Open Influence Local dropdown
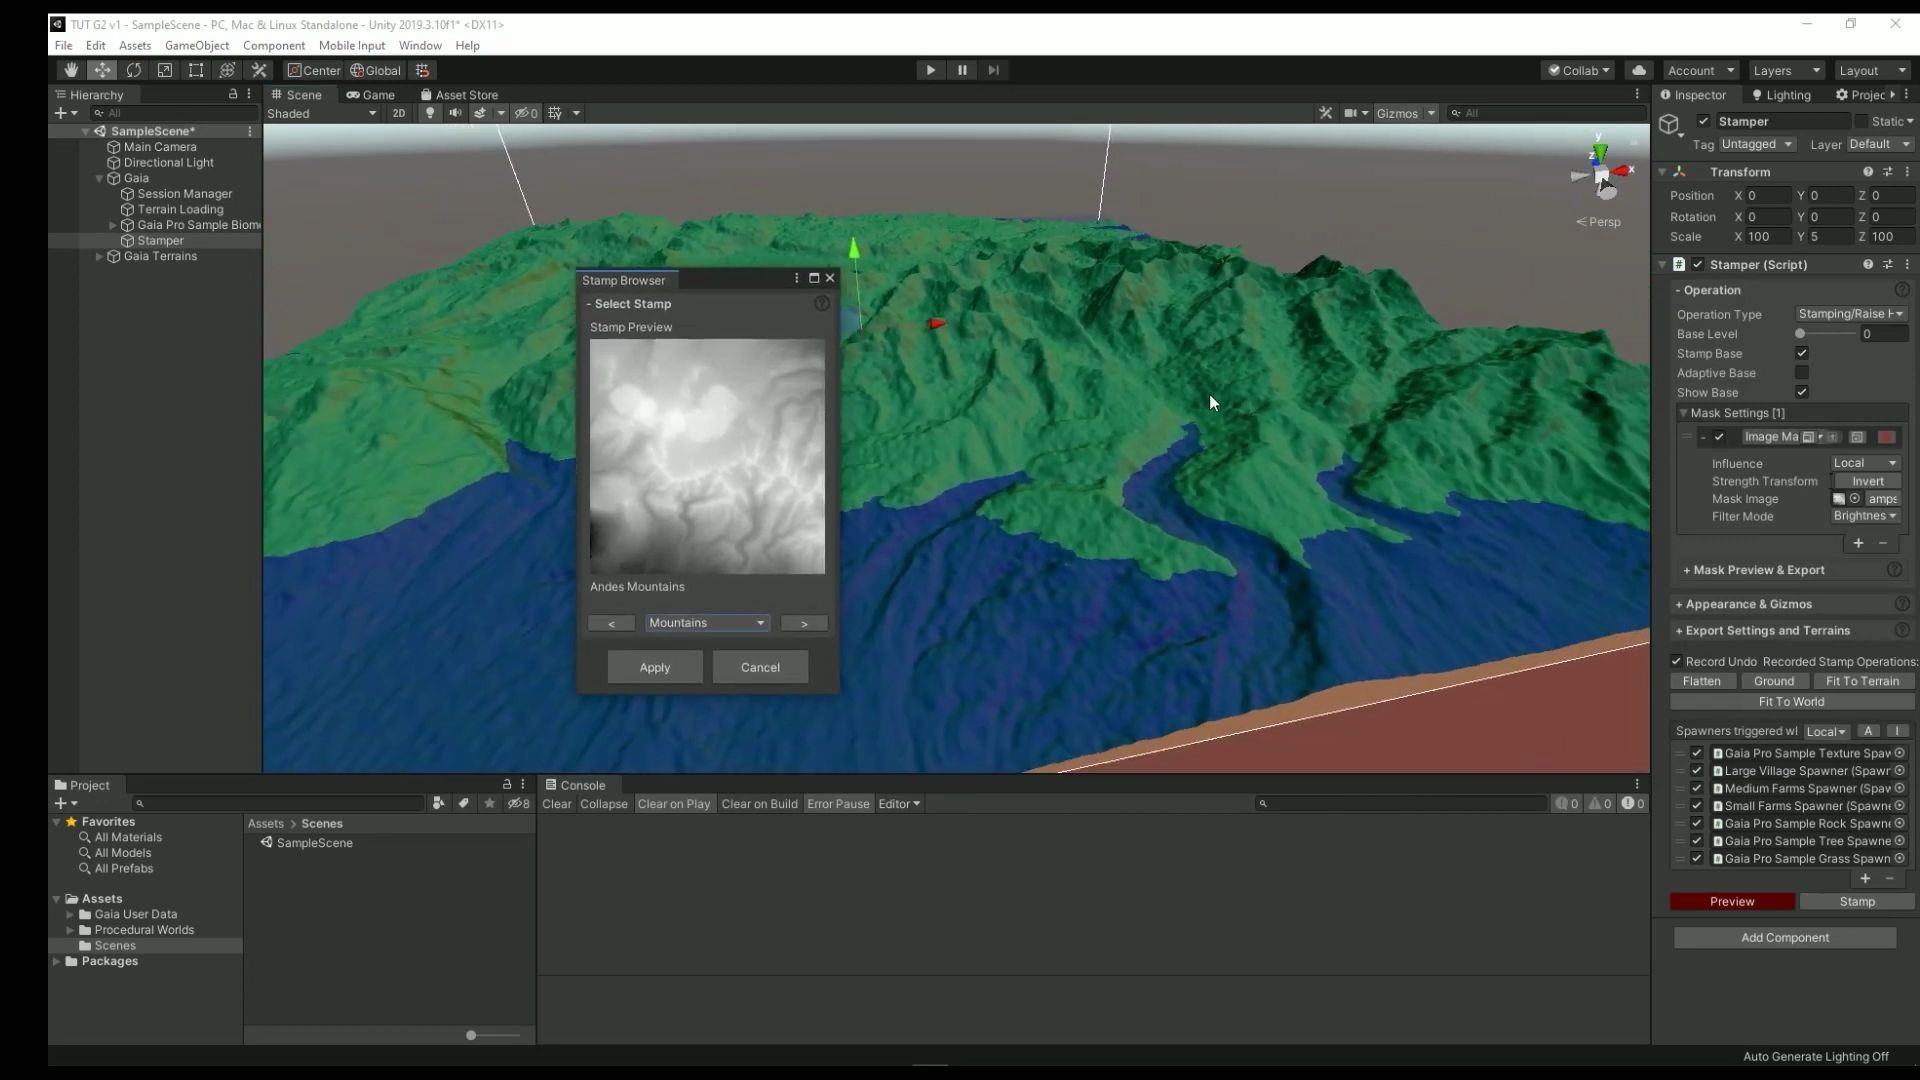The height and width of the screenshot is (1080, 1920). (1865, 463)
